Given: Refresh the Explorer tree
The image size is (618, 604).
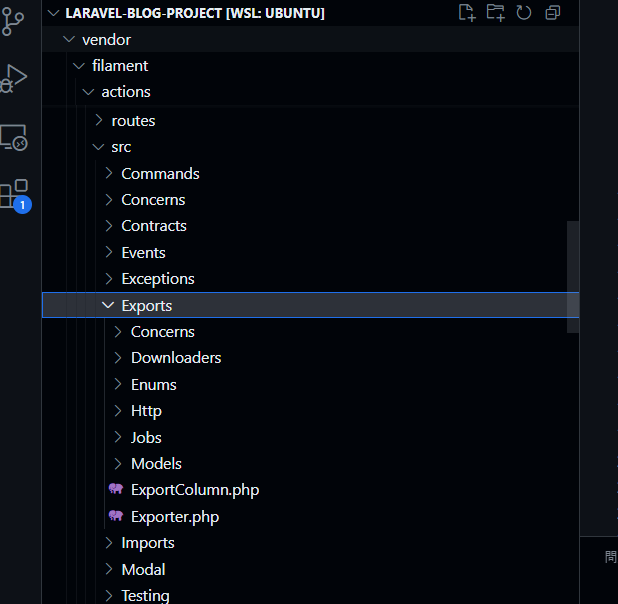Looking at the screenshot, I should (x=524, y=13).
